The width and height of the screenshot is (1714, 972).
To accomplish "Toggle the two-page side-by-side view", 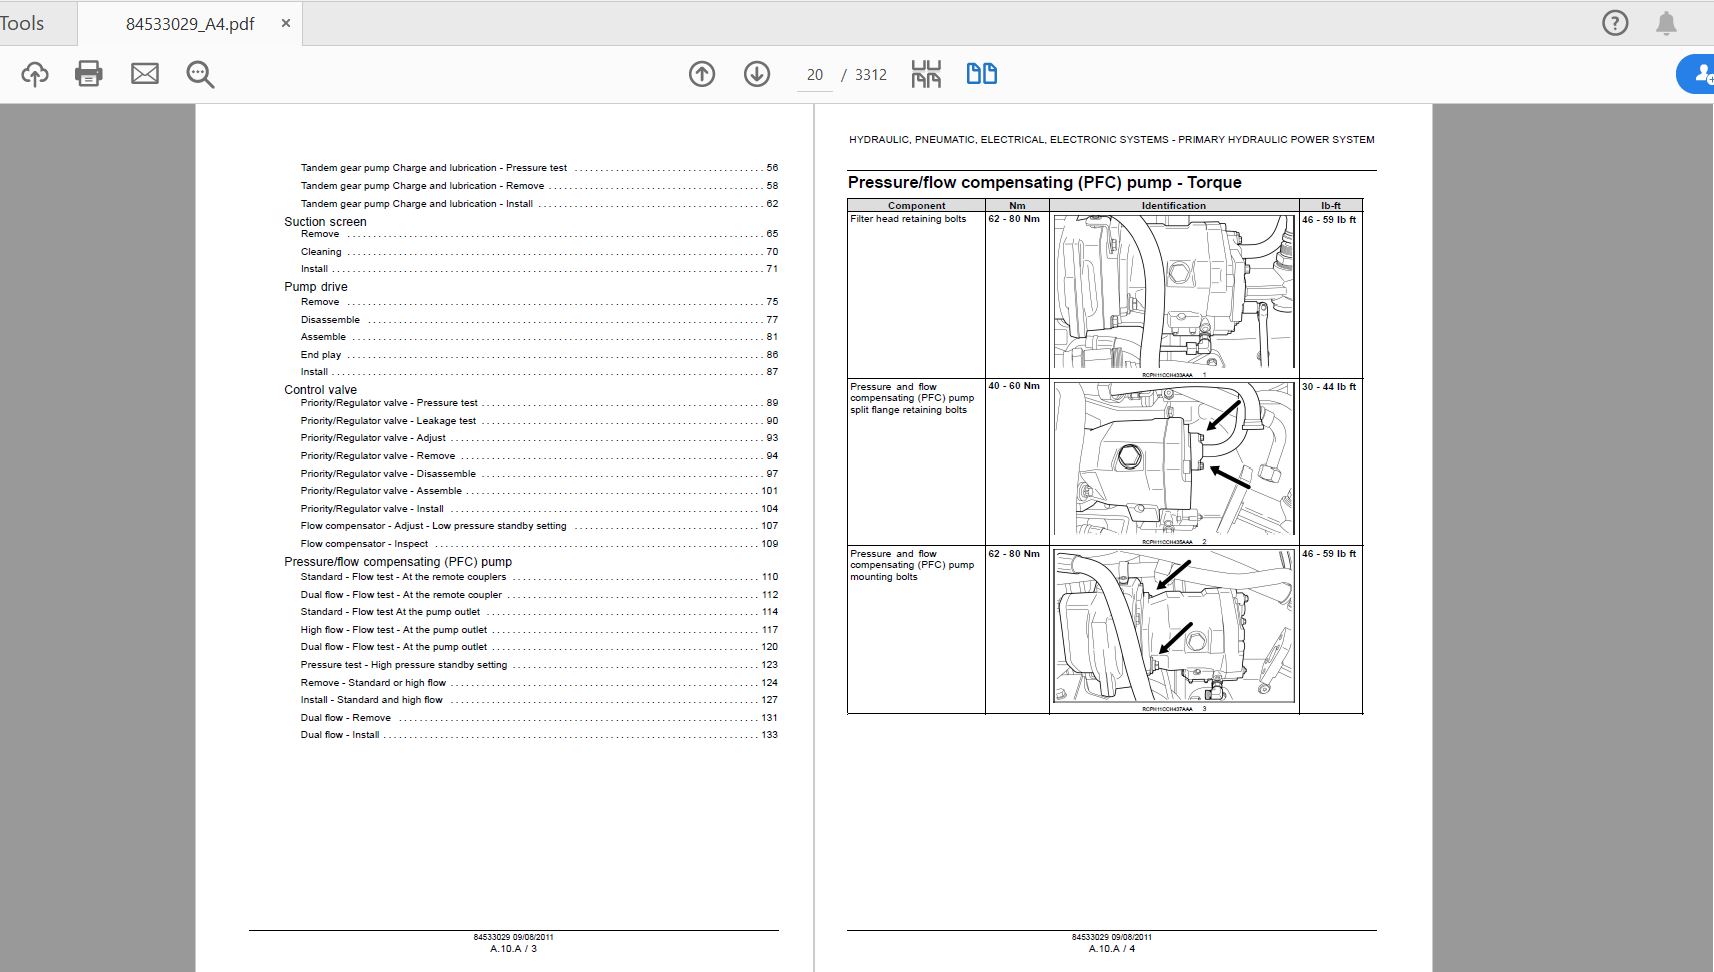I will tap(981, 73).
